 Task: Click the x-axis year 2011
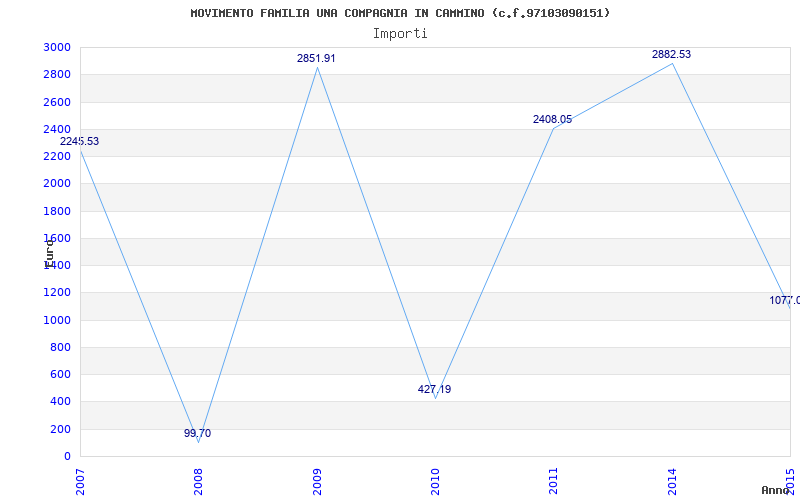554,482
